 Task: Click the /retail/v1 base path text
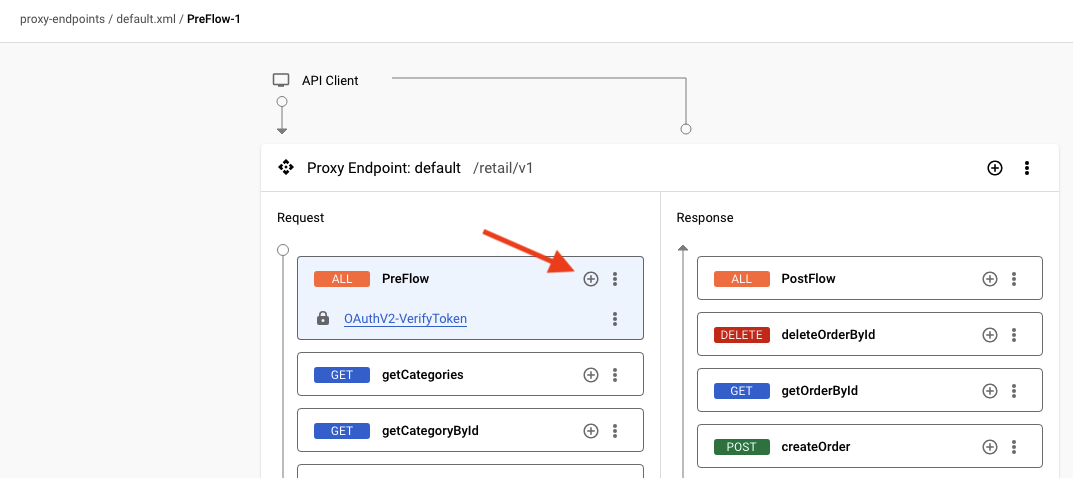pyautogui.click(x=503, y=168)
